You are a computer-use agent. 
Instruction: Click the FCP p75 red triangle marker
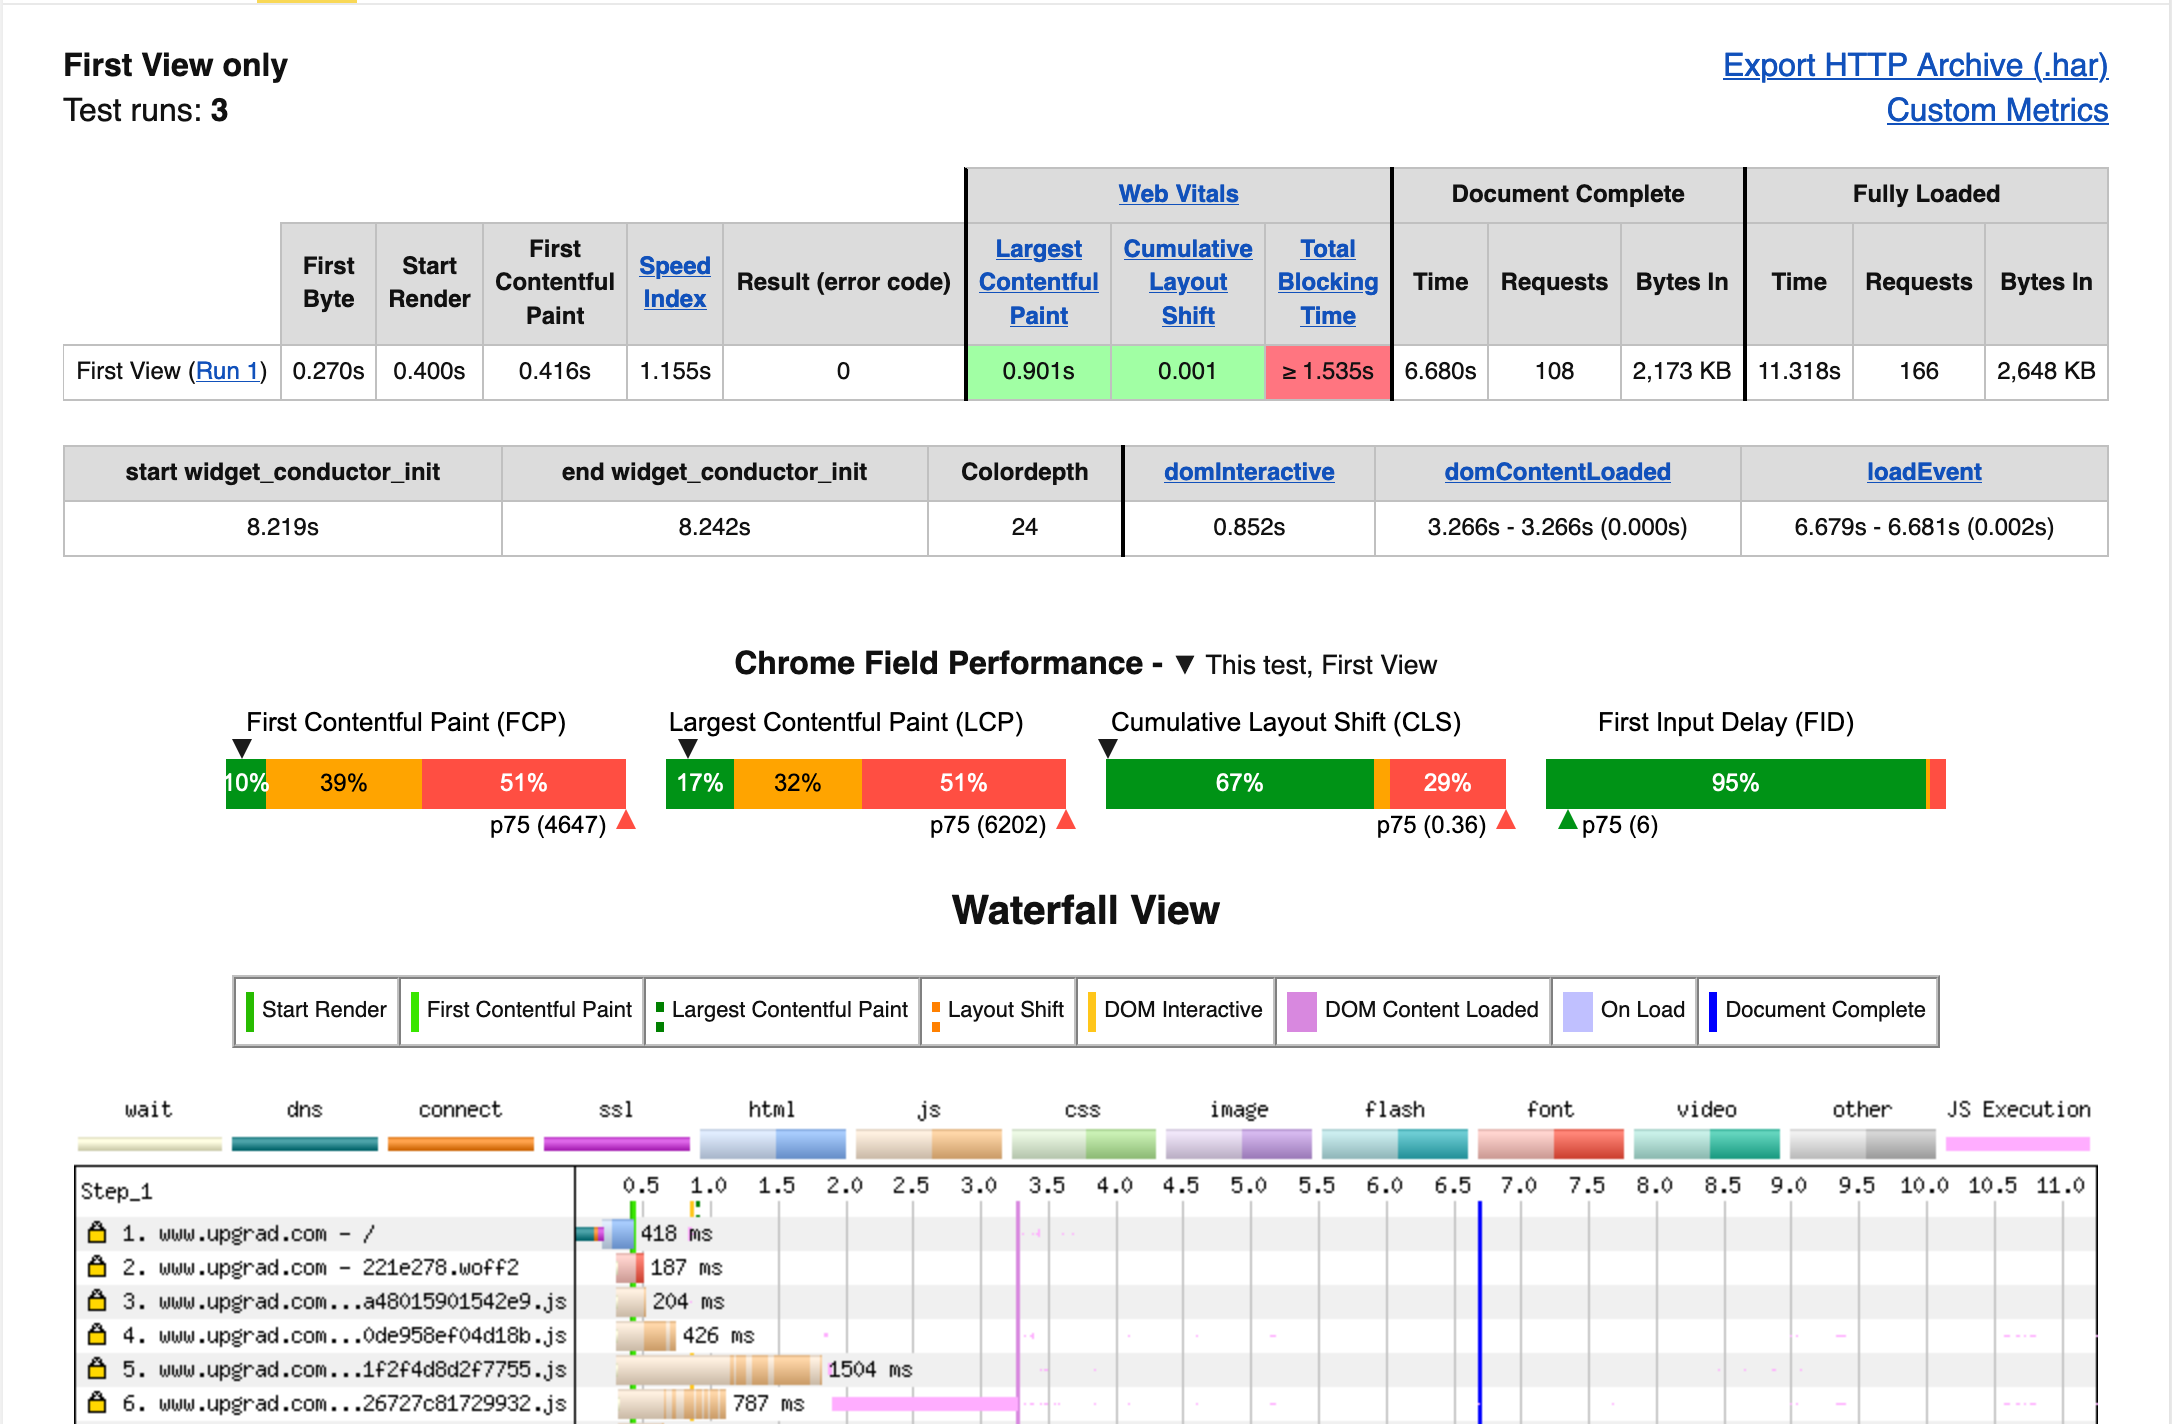627,822
